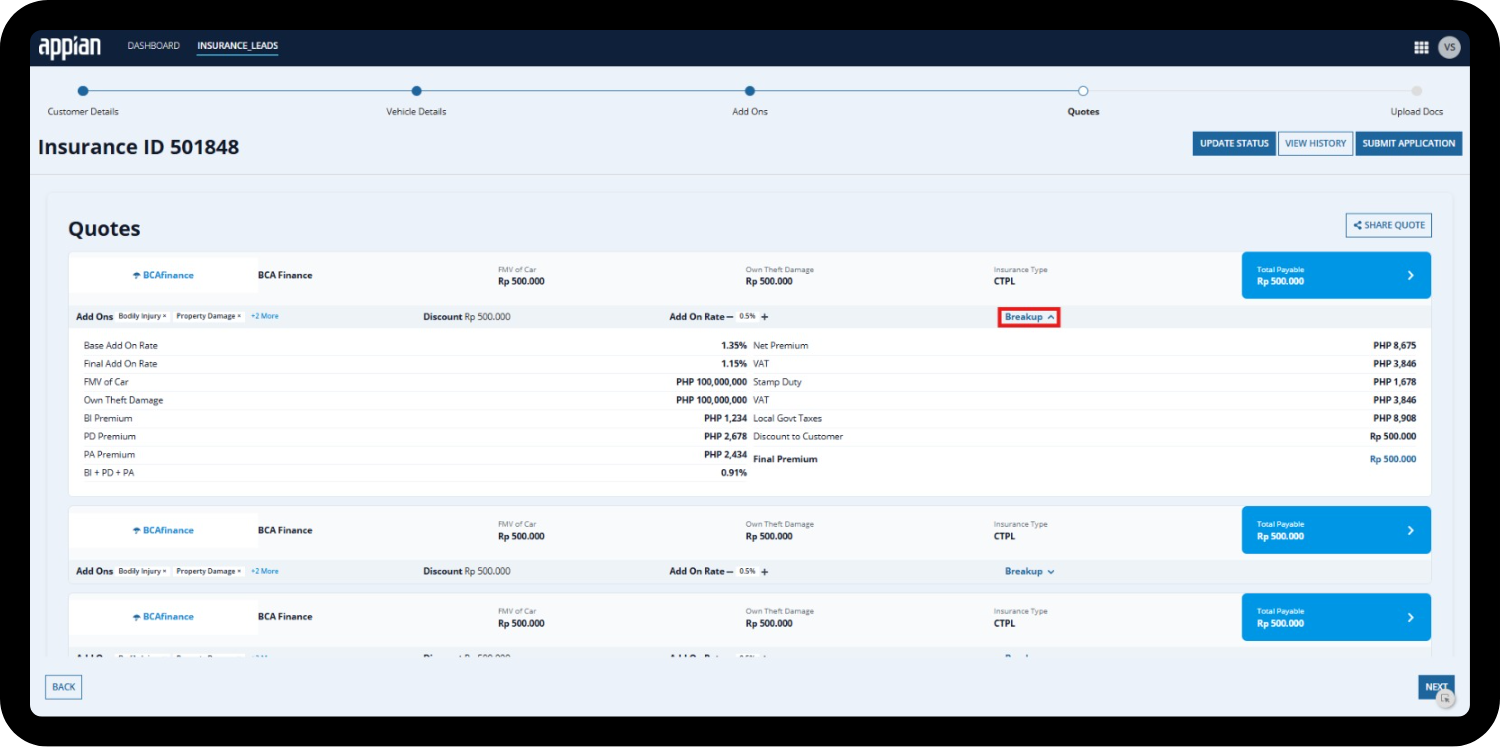Remove Bodily Injury add-on in expanded quote
The image size is (1500, 747).
point(165,316)
